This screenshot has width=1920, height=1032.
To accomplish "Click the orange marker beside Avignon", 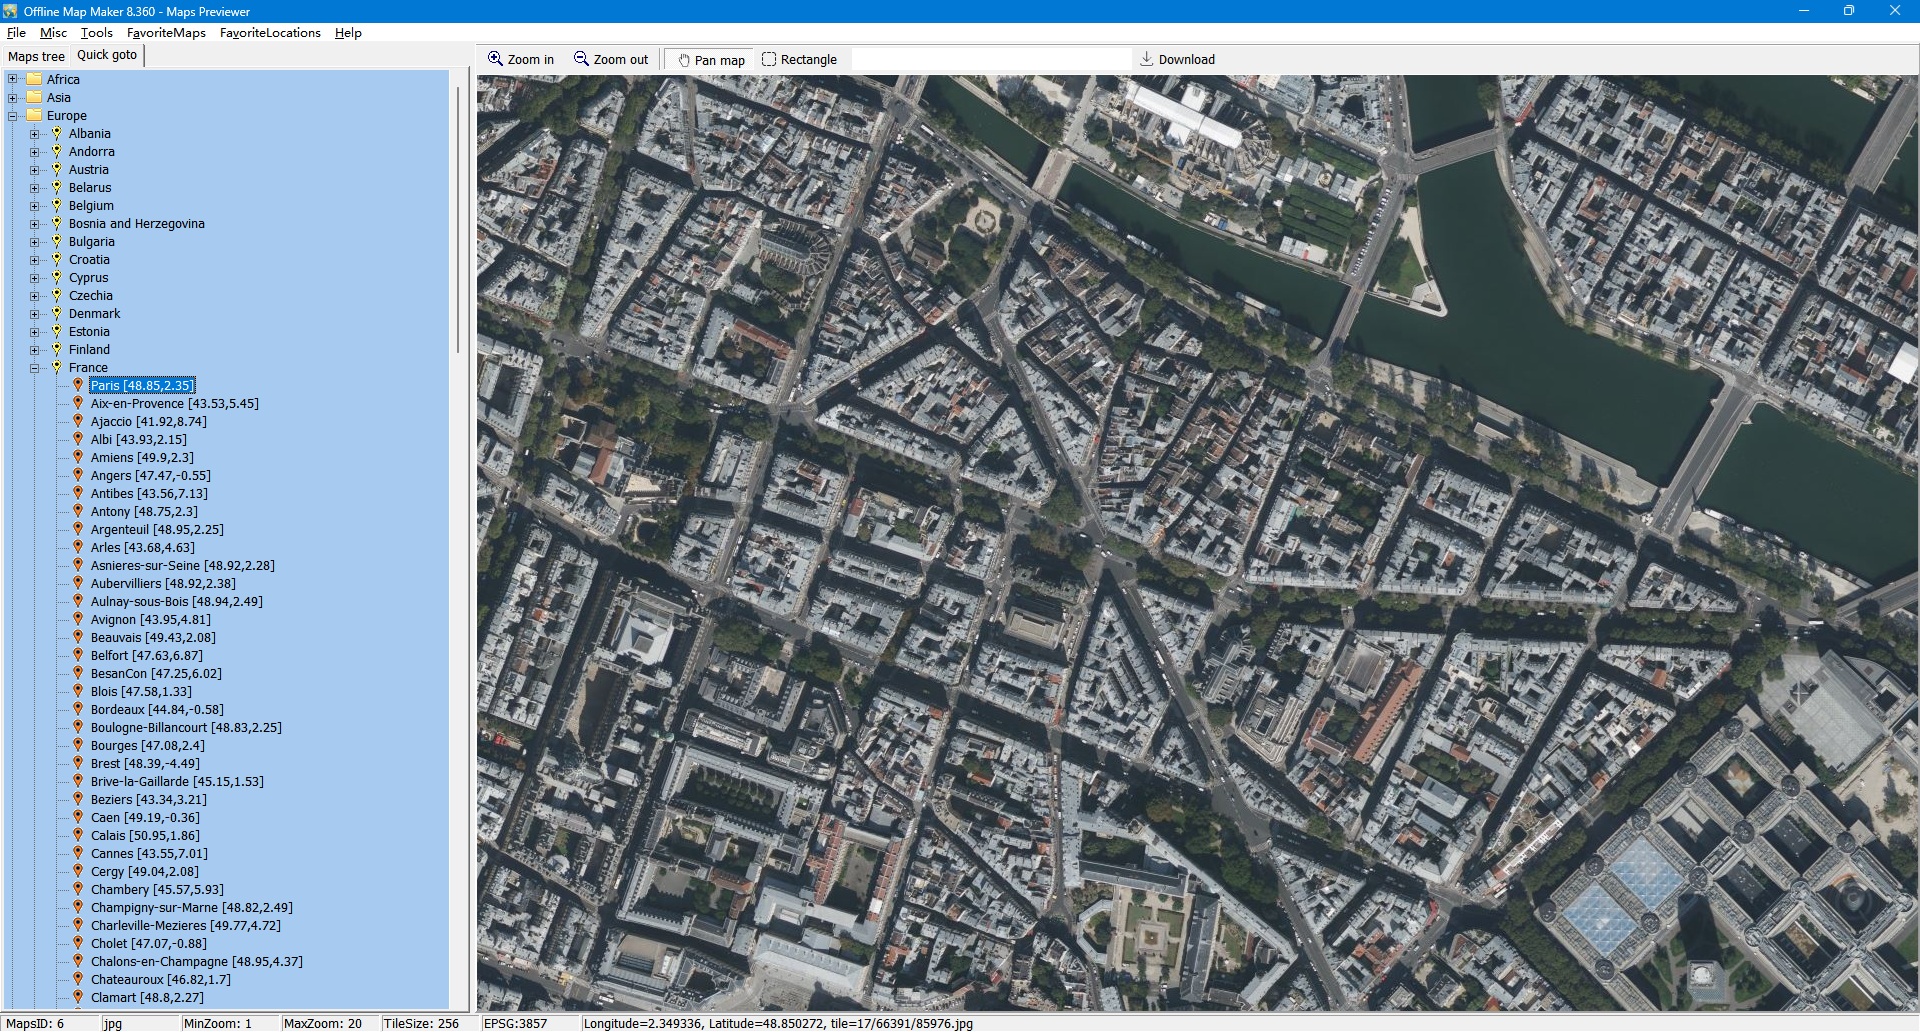I will (x=78, y=619).
